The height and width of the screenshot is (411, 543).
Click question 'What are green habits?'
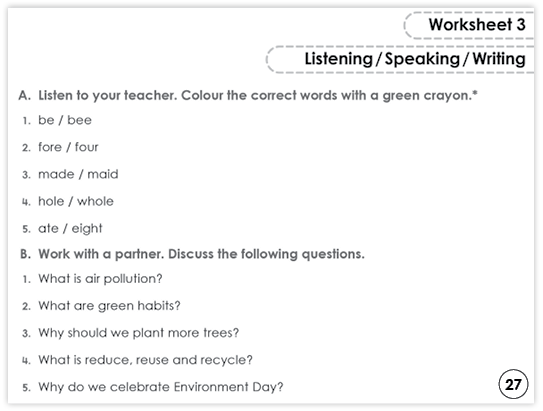coord(109,306)
